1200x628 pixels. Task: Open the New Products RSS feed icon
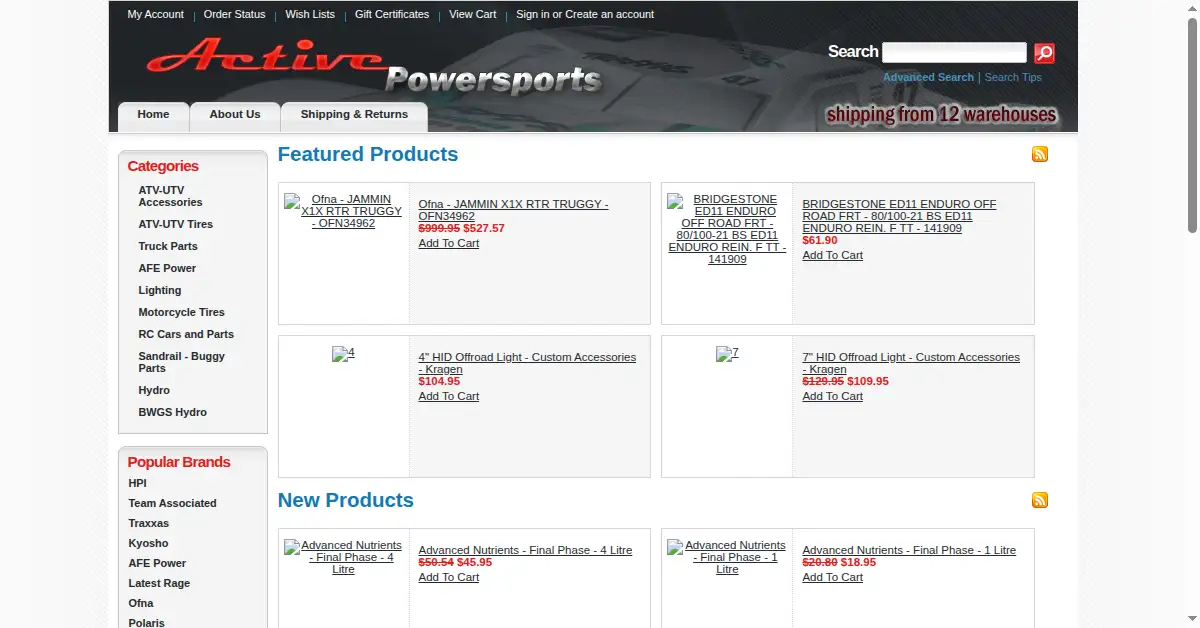(1040, 500)
